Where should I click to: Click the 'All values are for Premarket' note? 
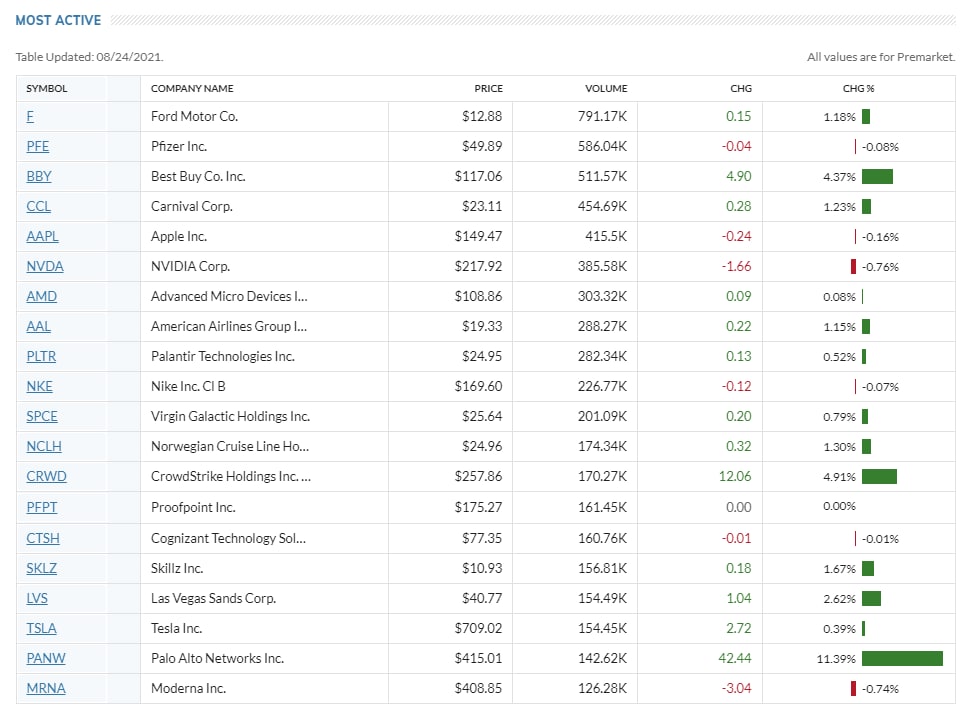point(881,57)
